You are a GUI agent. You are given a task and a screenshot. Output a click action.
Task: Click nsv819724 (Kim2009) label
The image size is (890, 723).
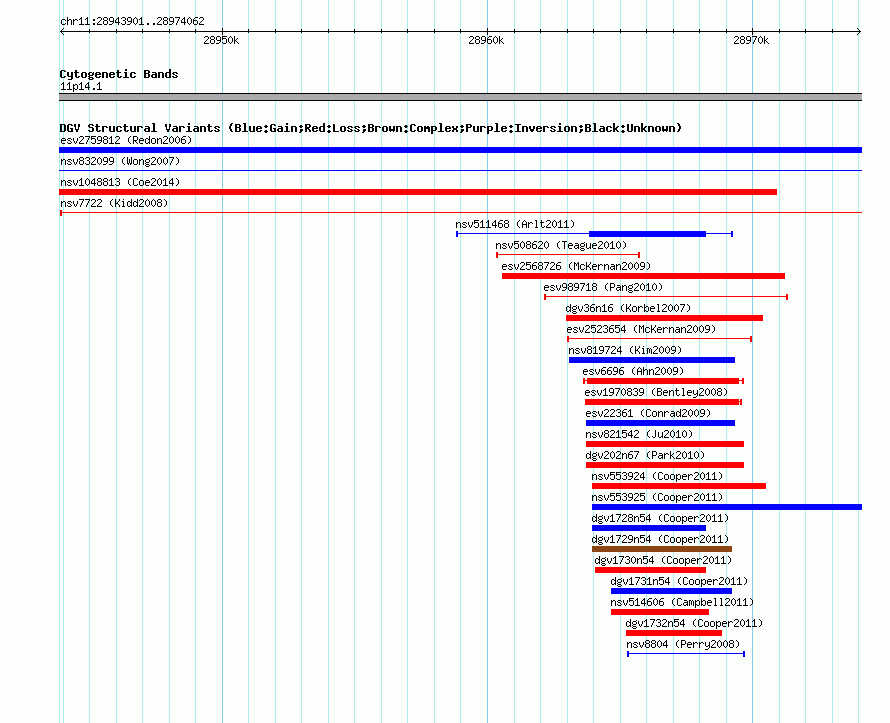click(625, 350)
